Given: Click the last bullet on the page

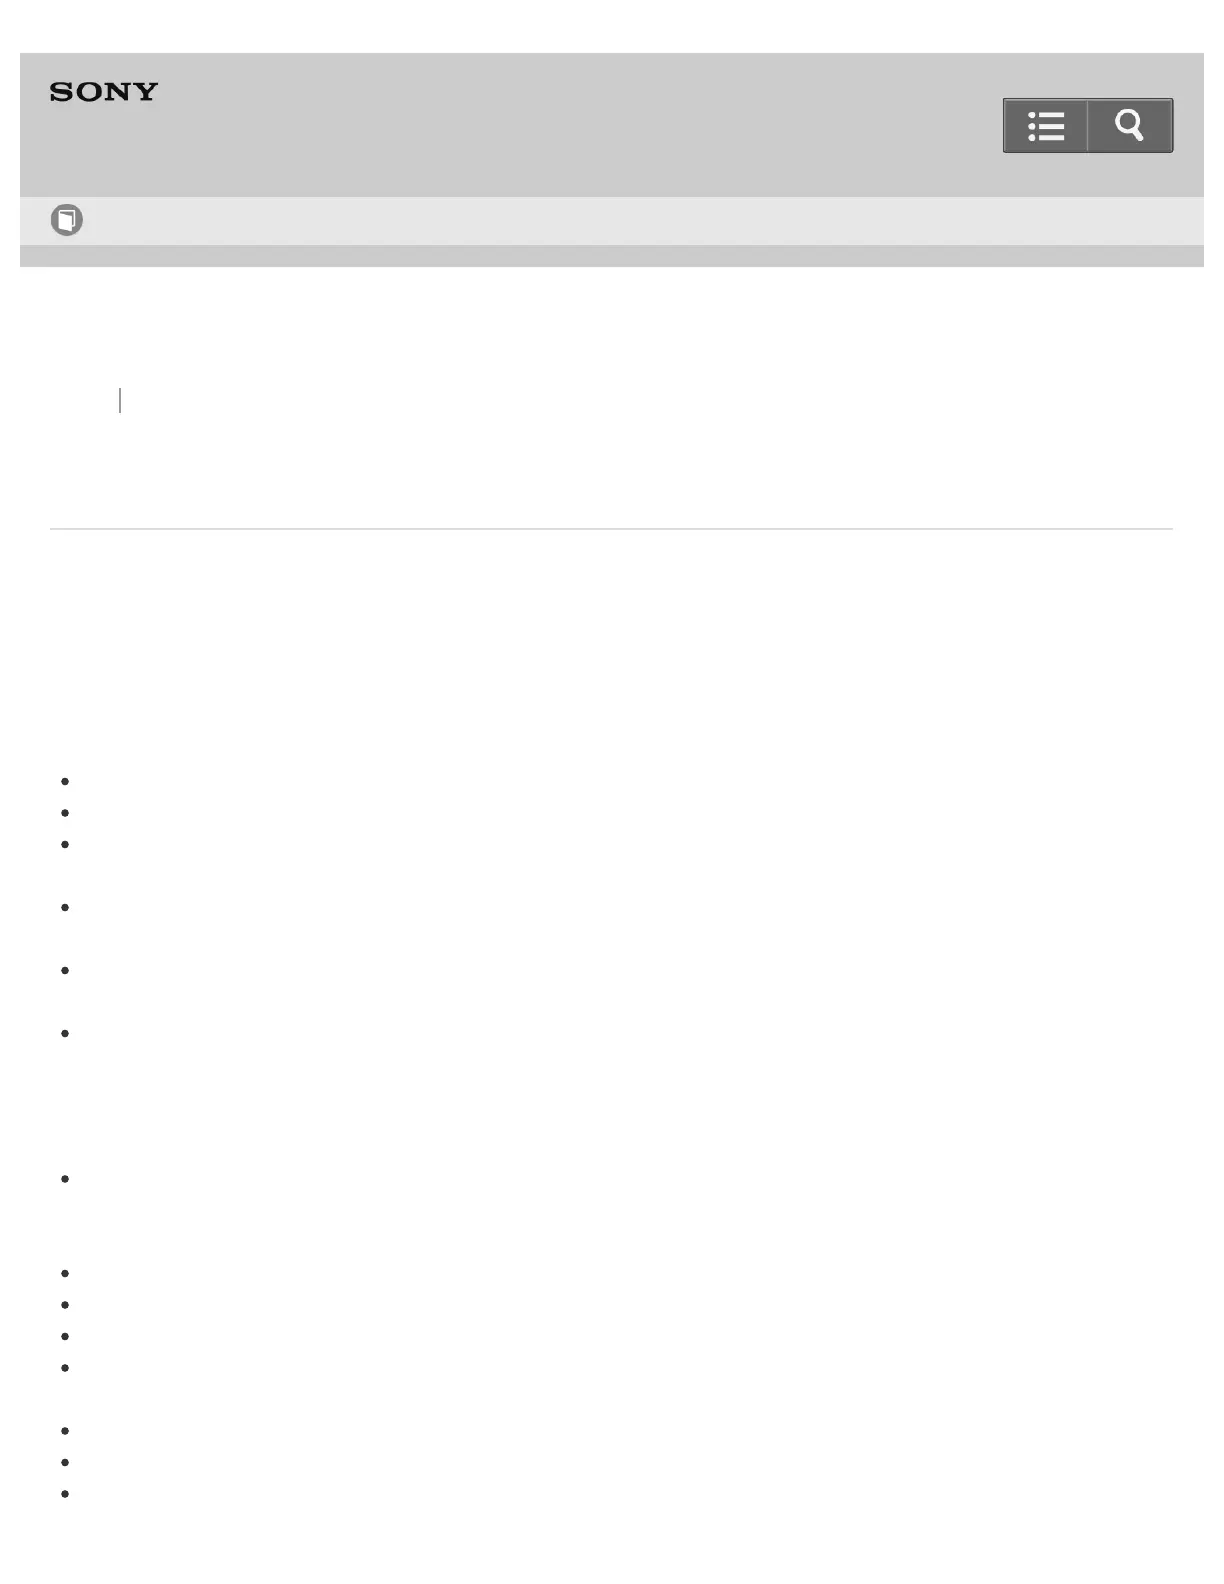Looking at the screenshot, I should pos(64,1494).
